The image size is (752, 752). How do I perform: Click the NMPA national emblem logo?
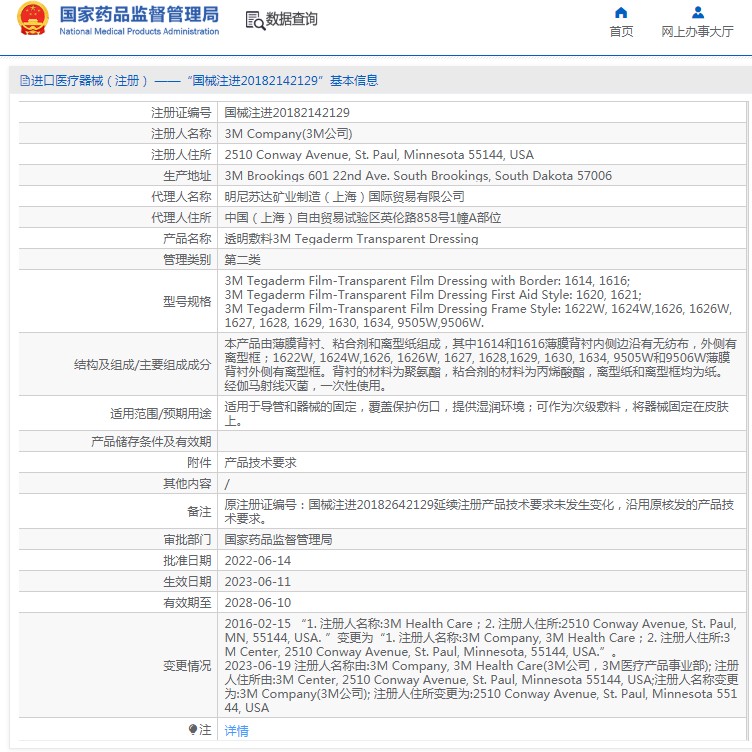(x=33, y=19)
